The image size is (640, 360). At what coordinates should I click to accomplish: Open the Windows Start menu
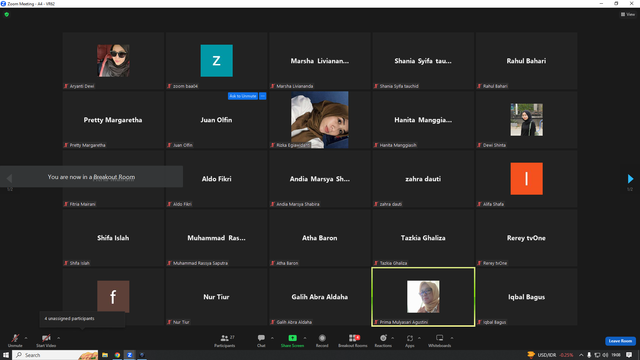6,355
